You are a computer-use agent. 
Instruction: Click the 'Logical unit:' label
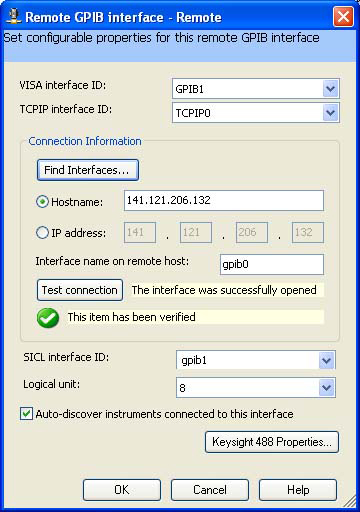[51, 385]
